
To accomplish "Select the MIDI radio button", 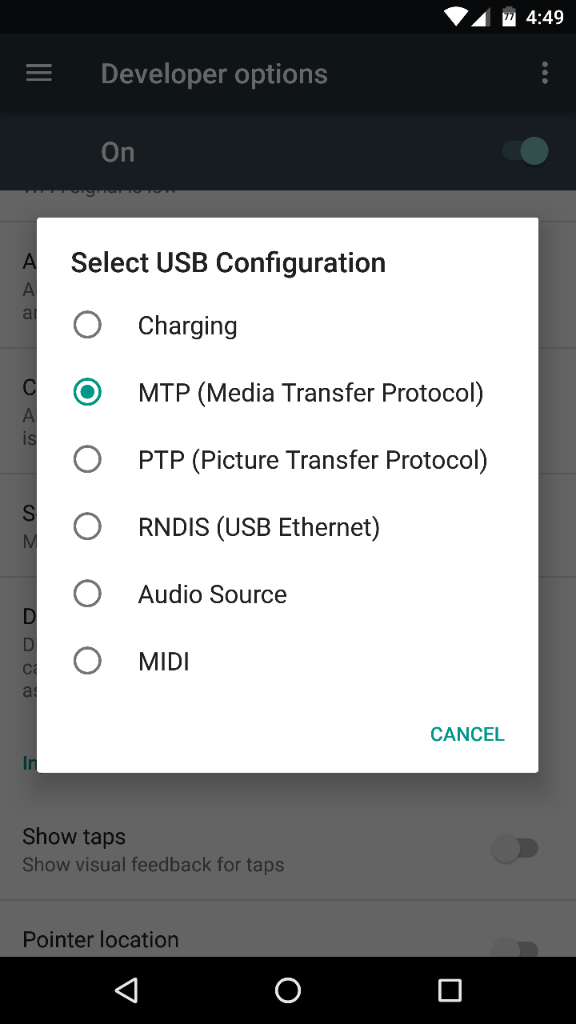I will coord(88,661).
